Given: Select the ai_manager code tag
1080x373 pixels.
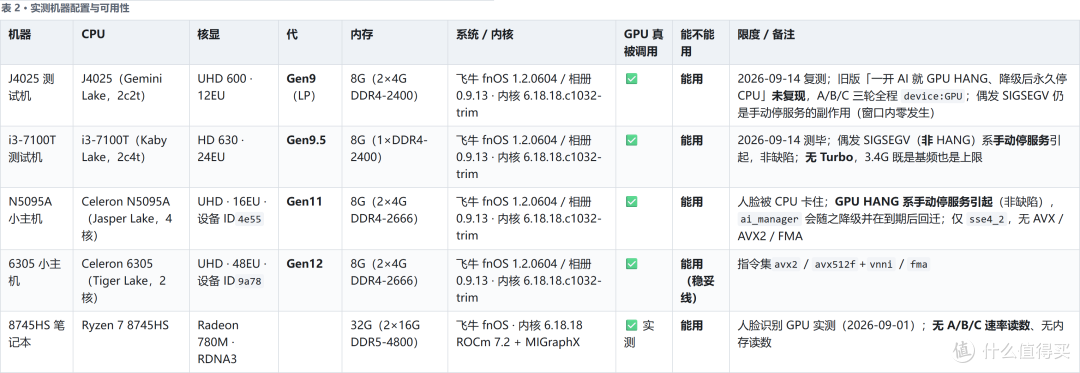Looking at the screenshot, I should coord(769,220).
